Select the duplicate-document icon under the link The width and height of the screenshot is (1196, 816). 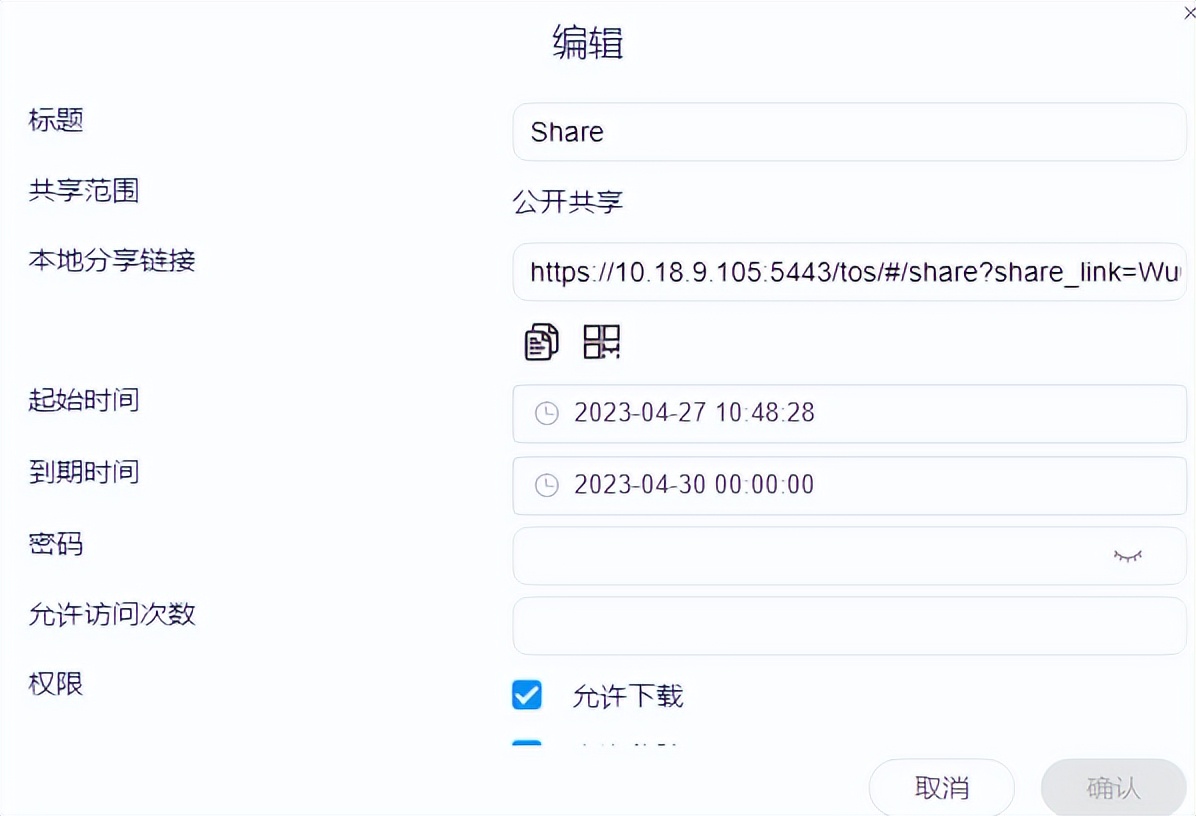[x=541, y=342]
